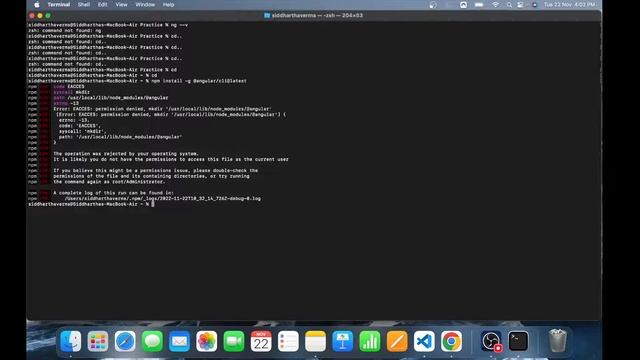640x360 pixels.
Task: Open the Shell menu
Action: pos(84,5)
